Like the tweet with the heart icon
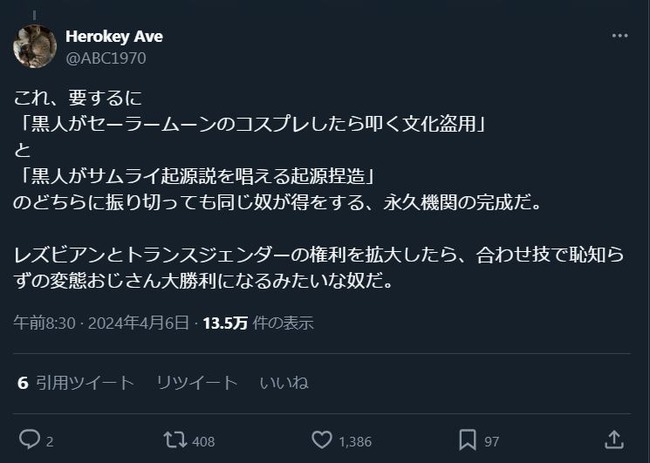Image resolution: width=650 pixels, height=463 pixels. pyautogui.click(x=321, y=440)
